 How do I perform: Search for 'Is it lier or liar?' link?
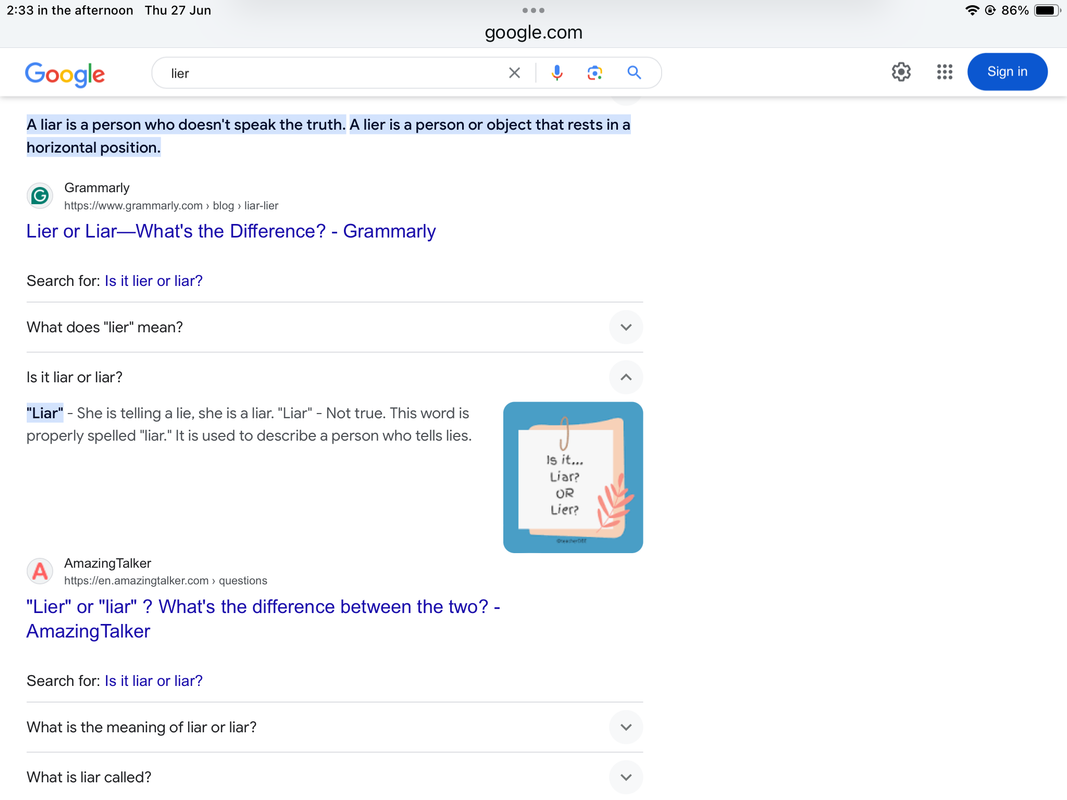(x=153, y=281)
